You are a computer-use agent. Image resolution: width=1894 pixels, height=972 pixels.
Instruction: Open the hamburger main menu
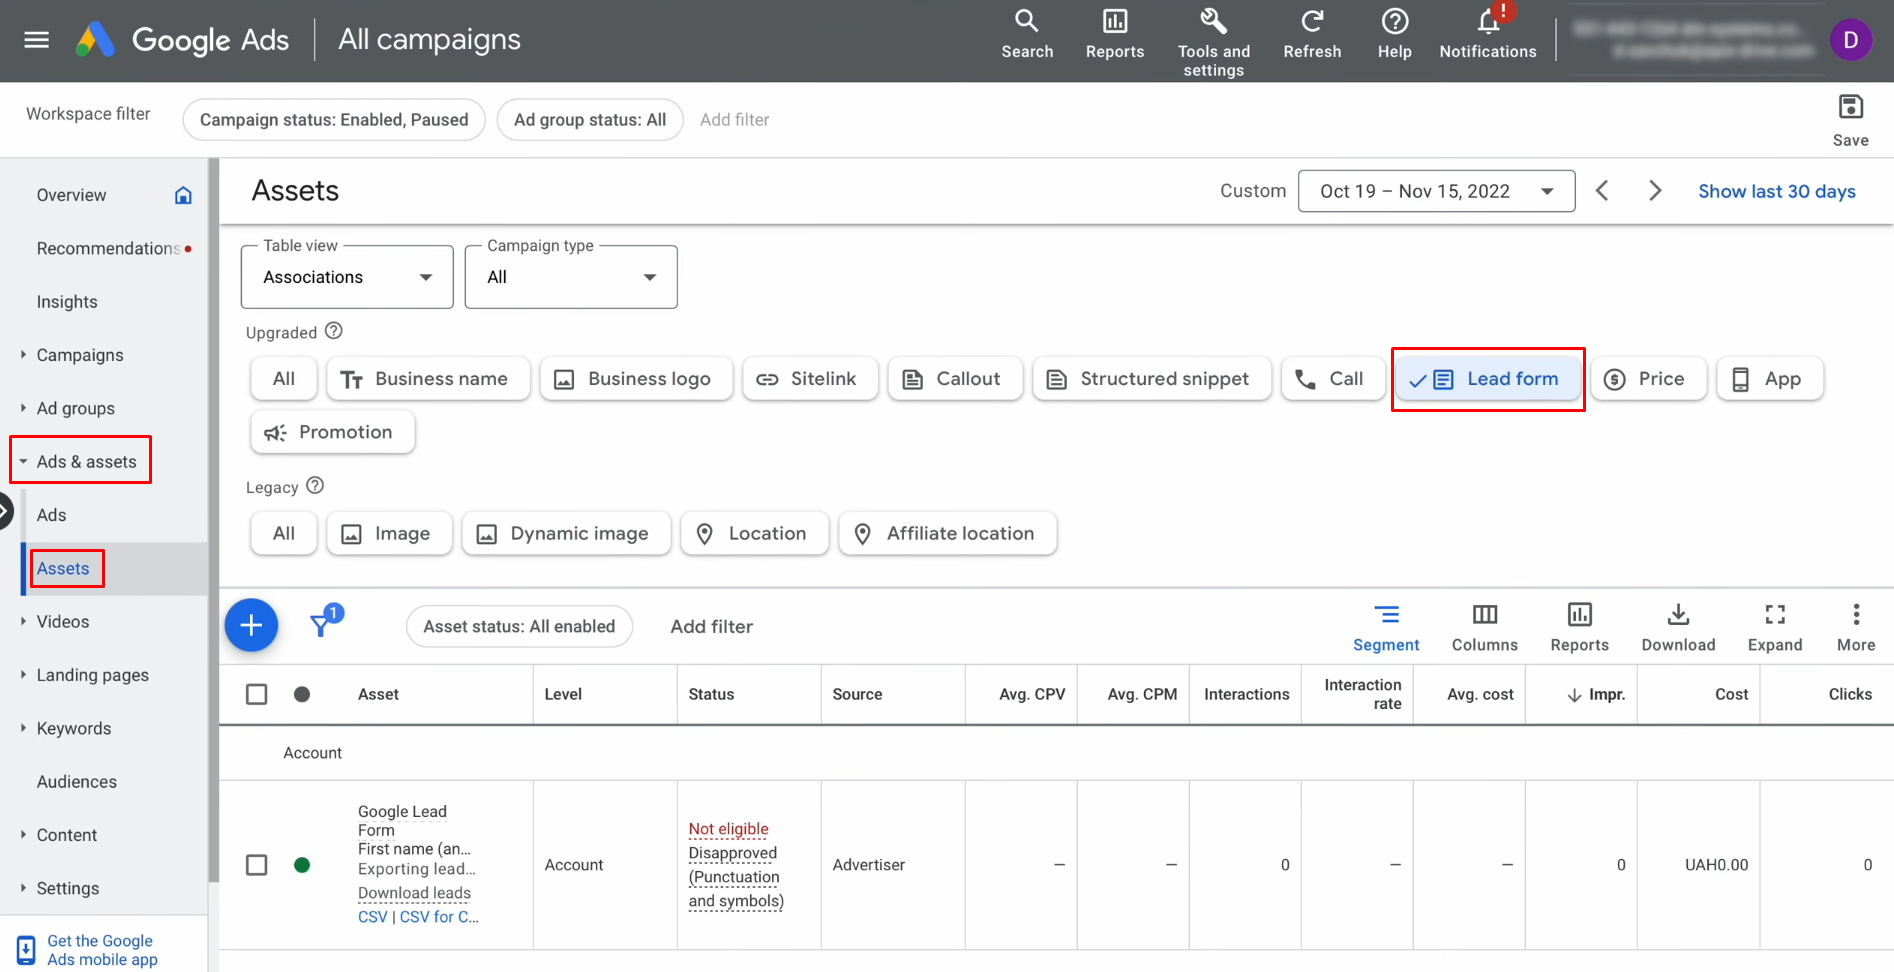click(x=37, y=40)
